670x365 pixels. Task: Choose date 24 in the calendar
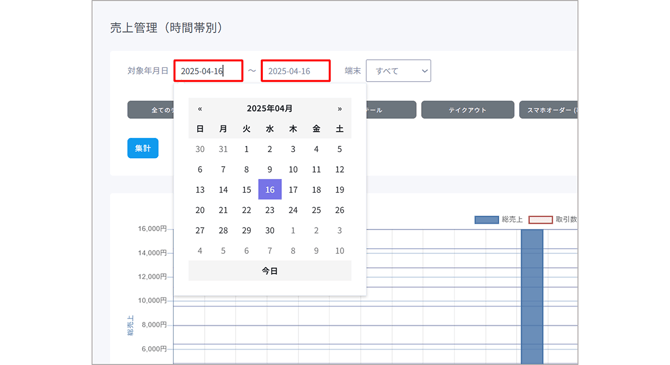[x=293, y=210]
